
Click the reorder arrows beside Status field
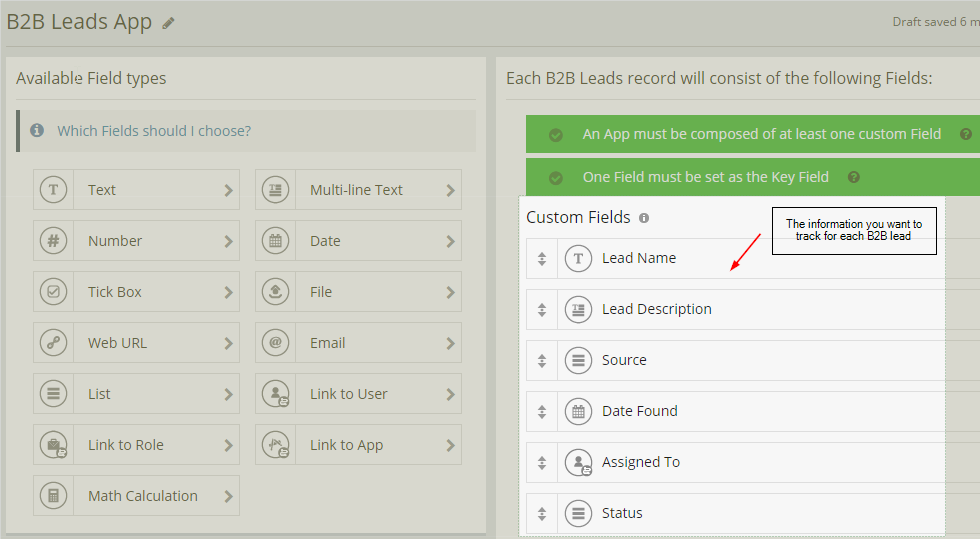(542, 514)
